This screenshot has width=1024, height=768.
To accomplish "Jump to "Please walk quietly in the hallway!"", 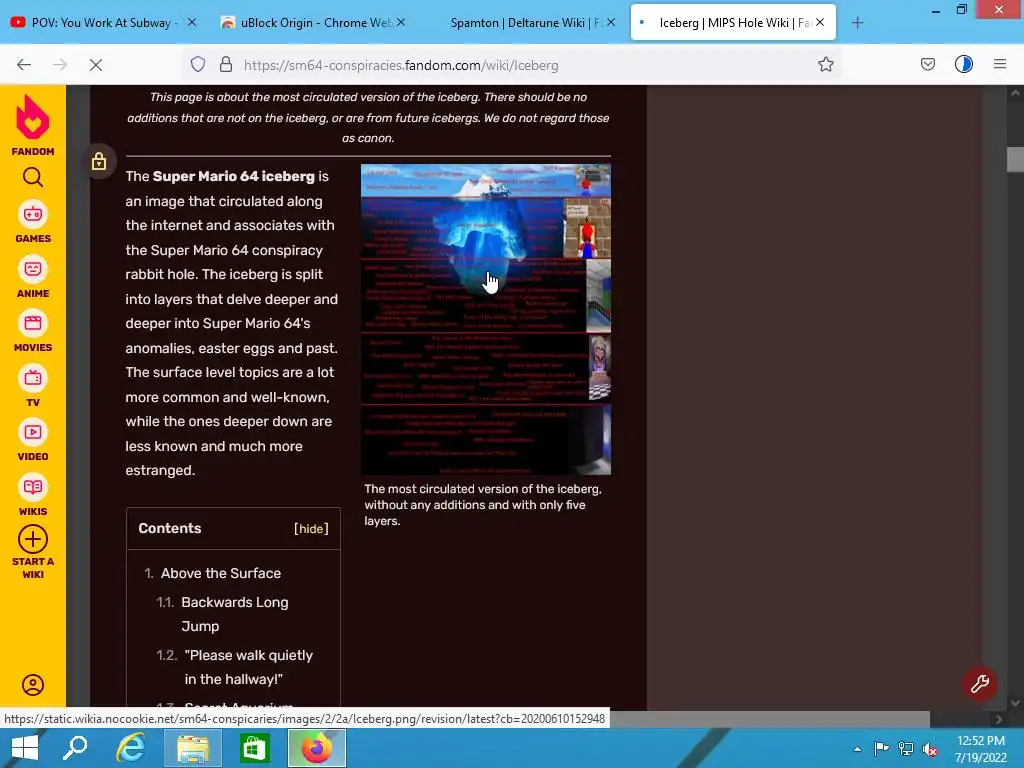I will 248,667.
